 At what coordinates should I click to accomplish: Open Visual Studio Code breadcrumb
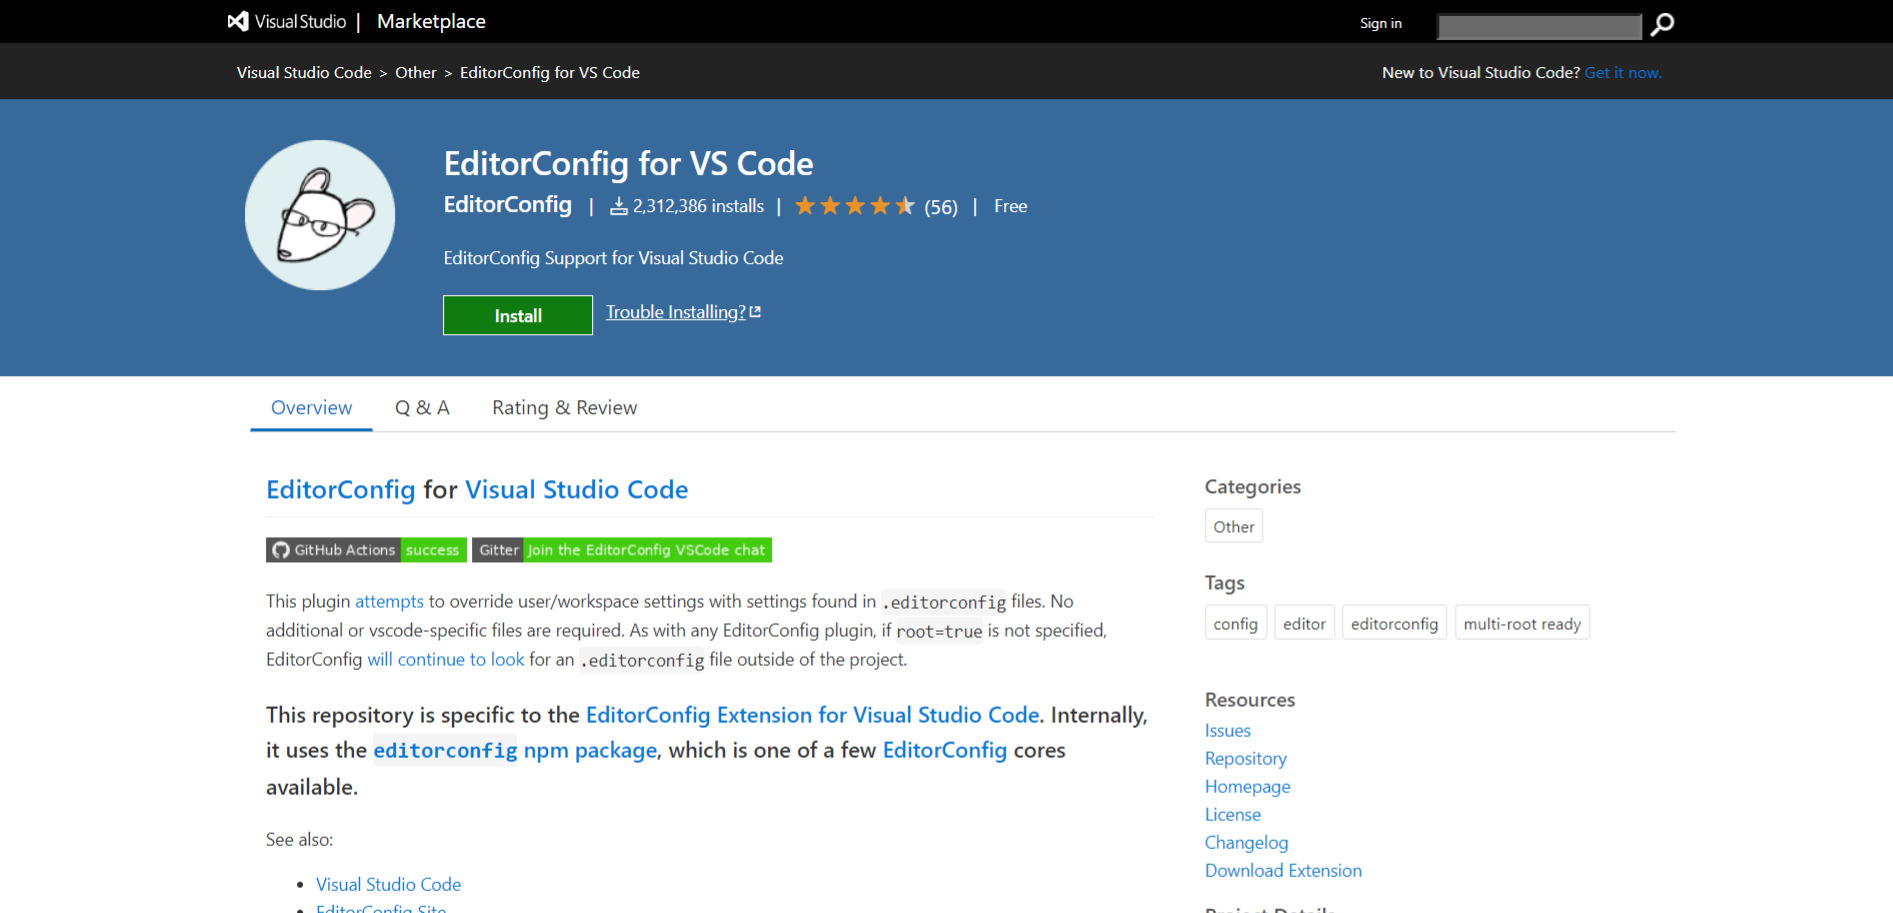(304, 72)
